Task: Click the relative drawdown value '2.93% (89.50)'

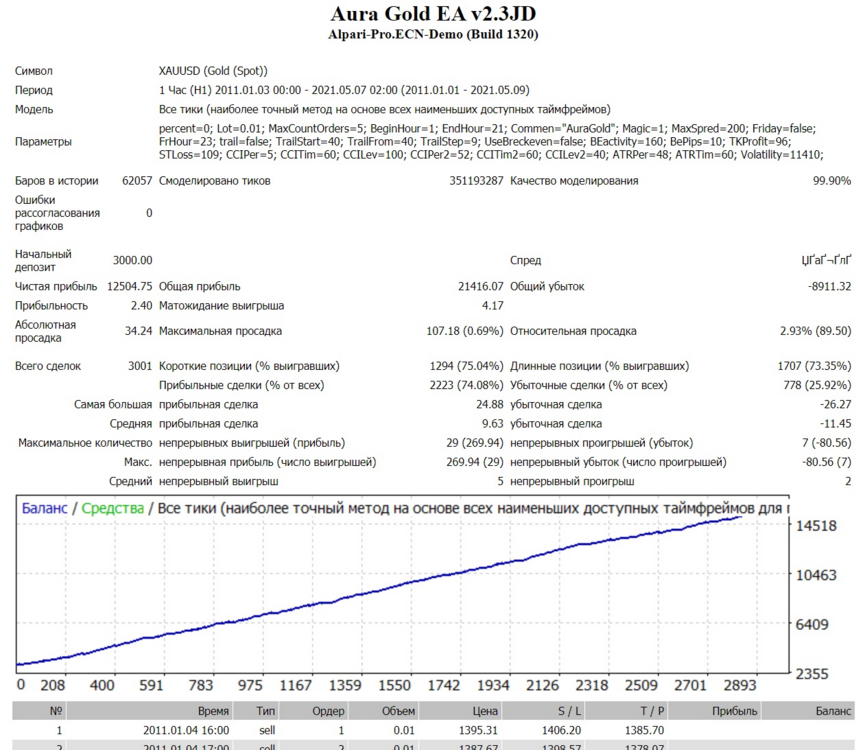Action: [x=815, y=331]
